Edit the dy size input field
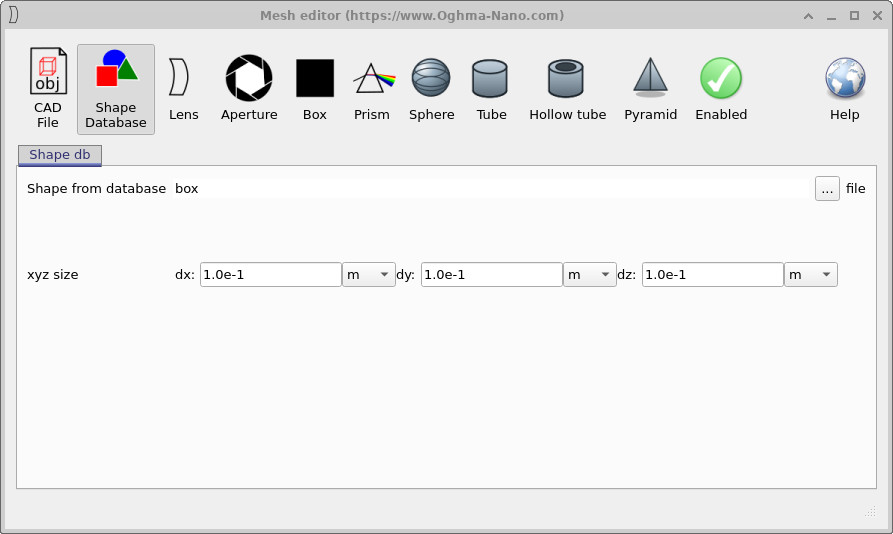 (491, 274)
